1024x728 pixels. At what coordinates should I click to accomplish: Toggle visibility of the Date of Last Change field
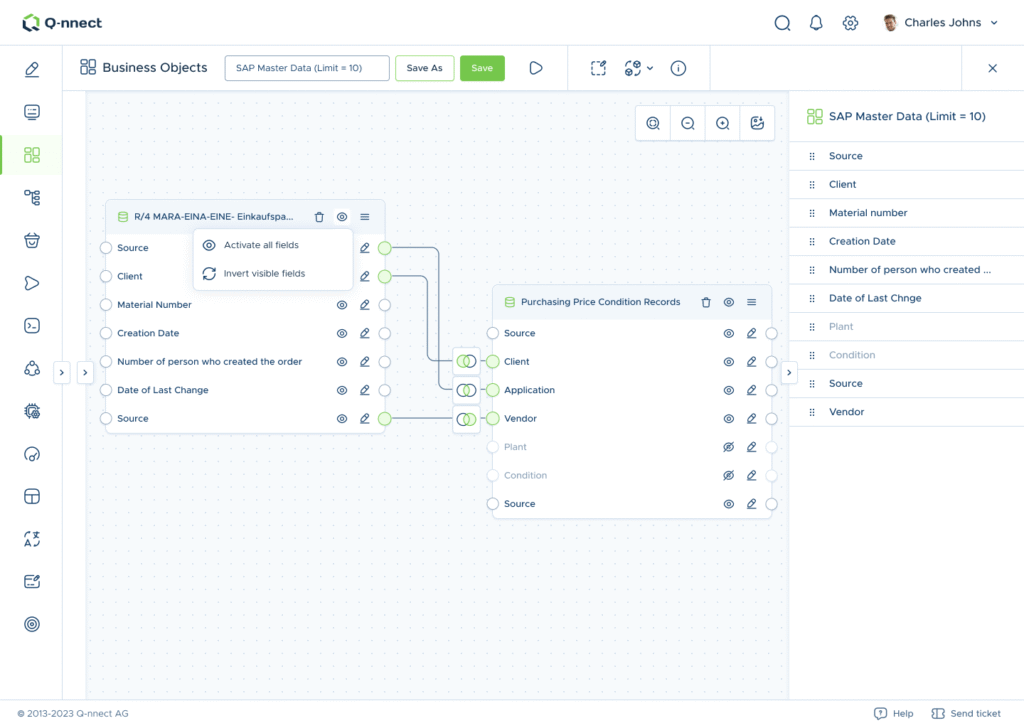[342, 390]
